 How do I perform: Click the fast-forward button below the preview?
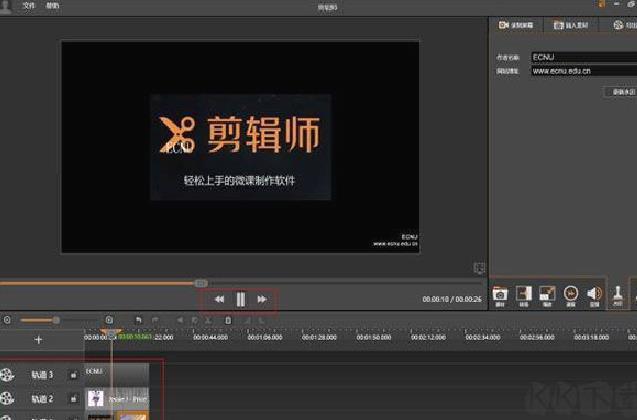pyautogui.click(x=262, y=299)
